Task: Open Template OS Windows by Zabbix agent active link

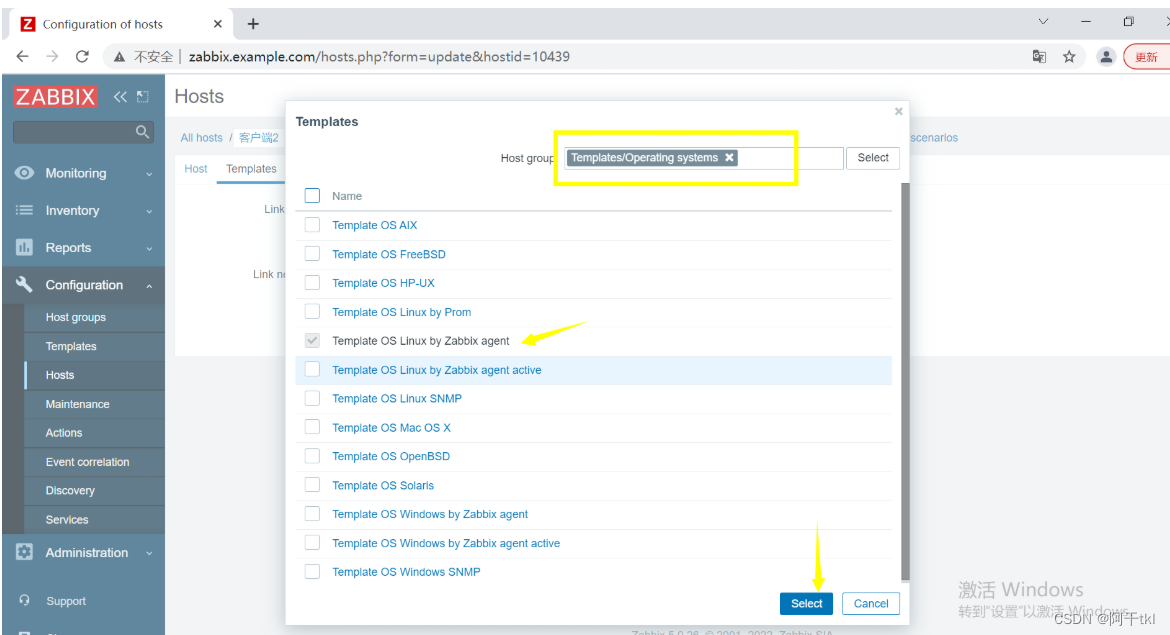Action: pos(446,543)
